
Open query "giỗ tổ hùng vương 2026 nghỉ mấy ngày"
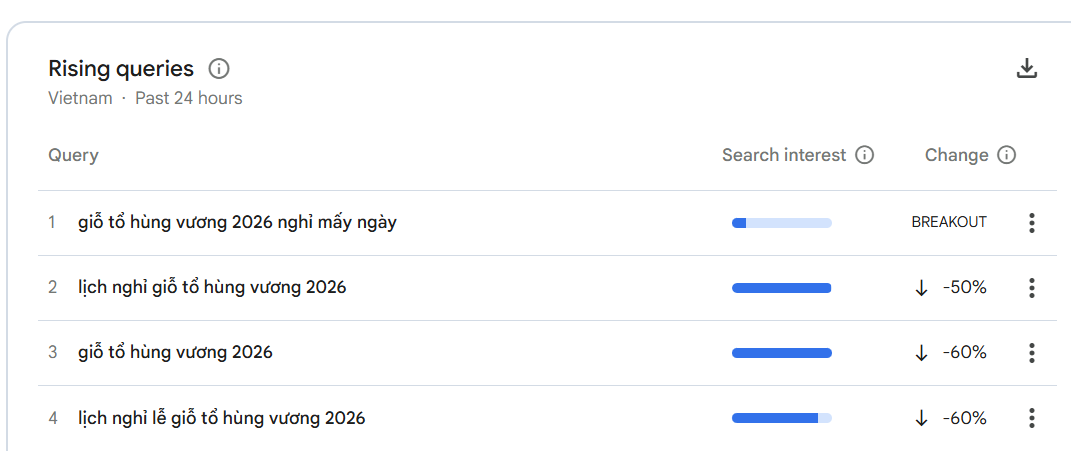237,223
